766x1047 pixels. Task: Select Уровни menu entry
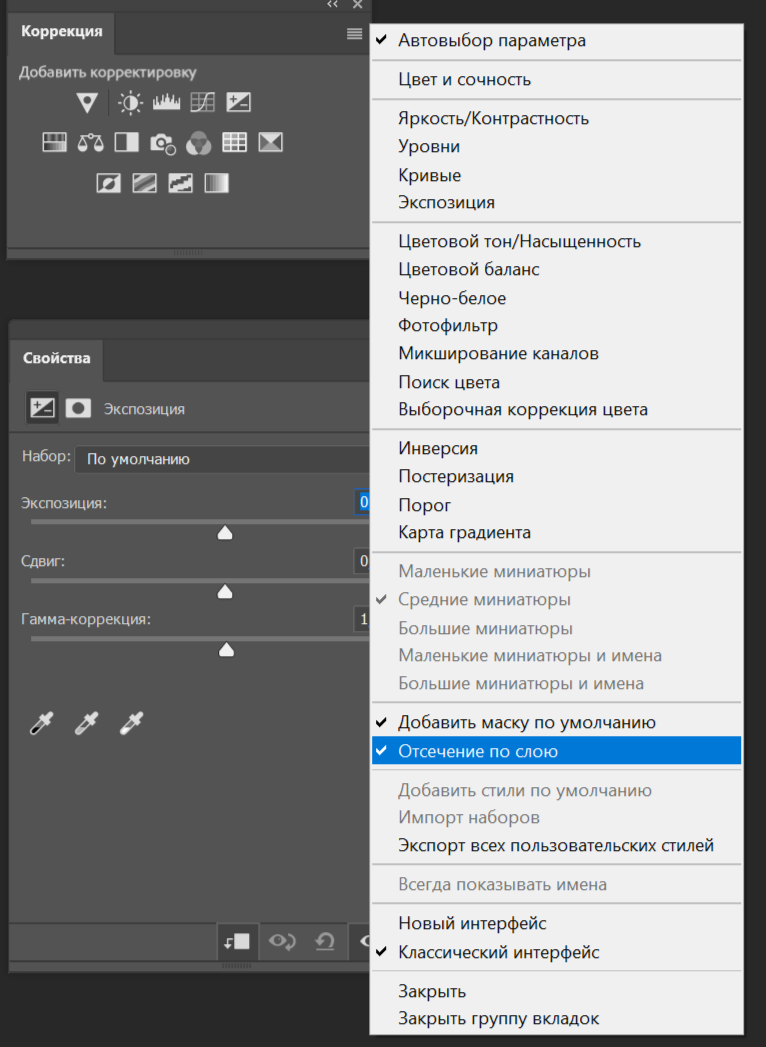[x=556, y=146]
